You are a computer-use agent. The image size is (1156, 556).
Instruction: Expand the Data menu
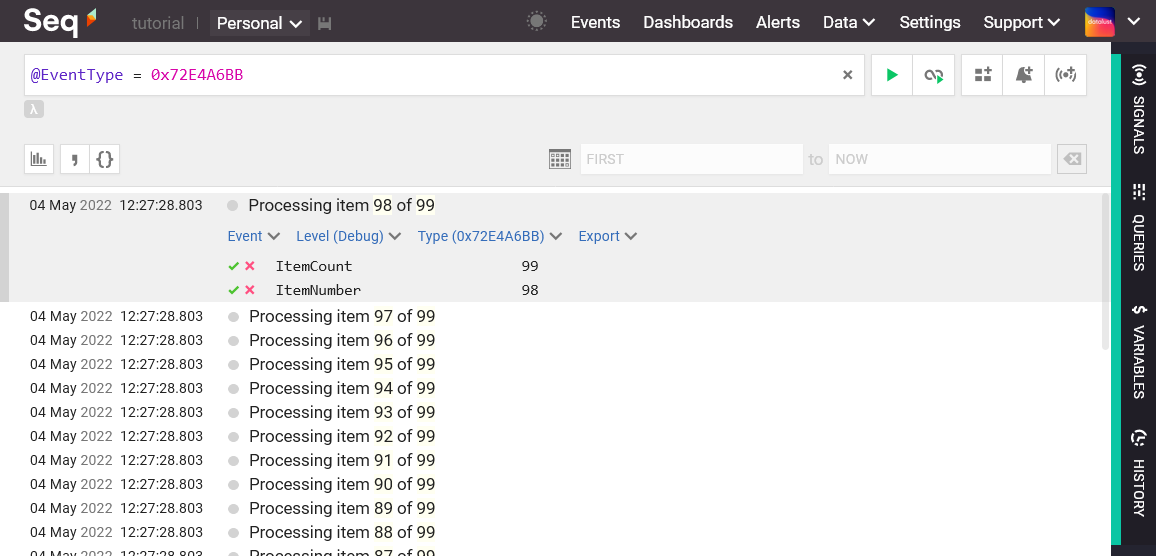coord(849,22)
